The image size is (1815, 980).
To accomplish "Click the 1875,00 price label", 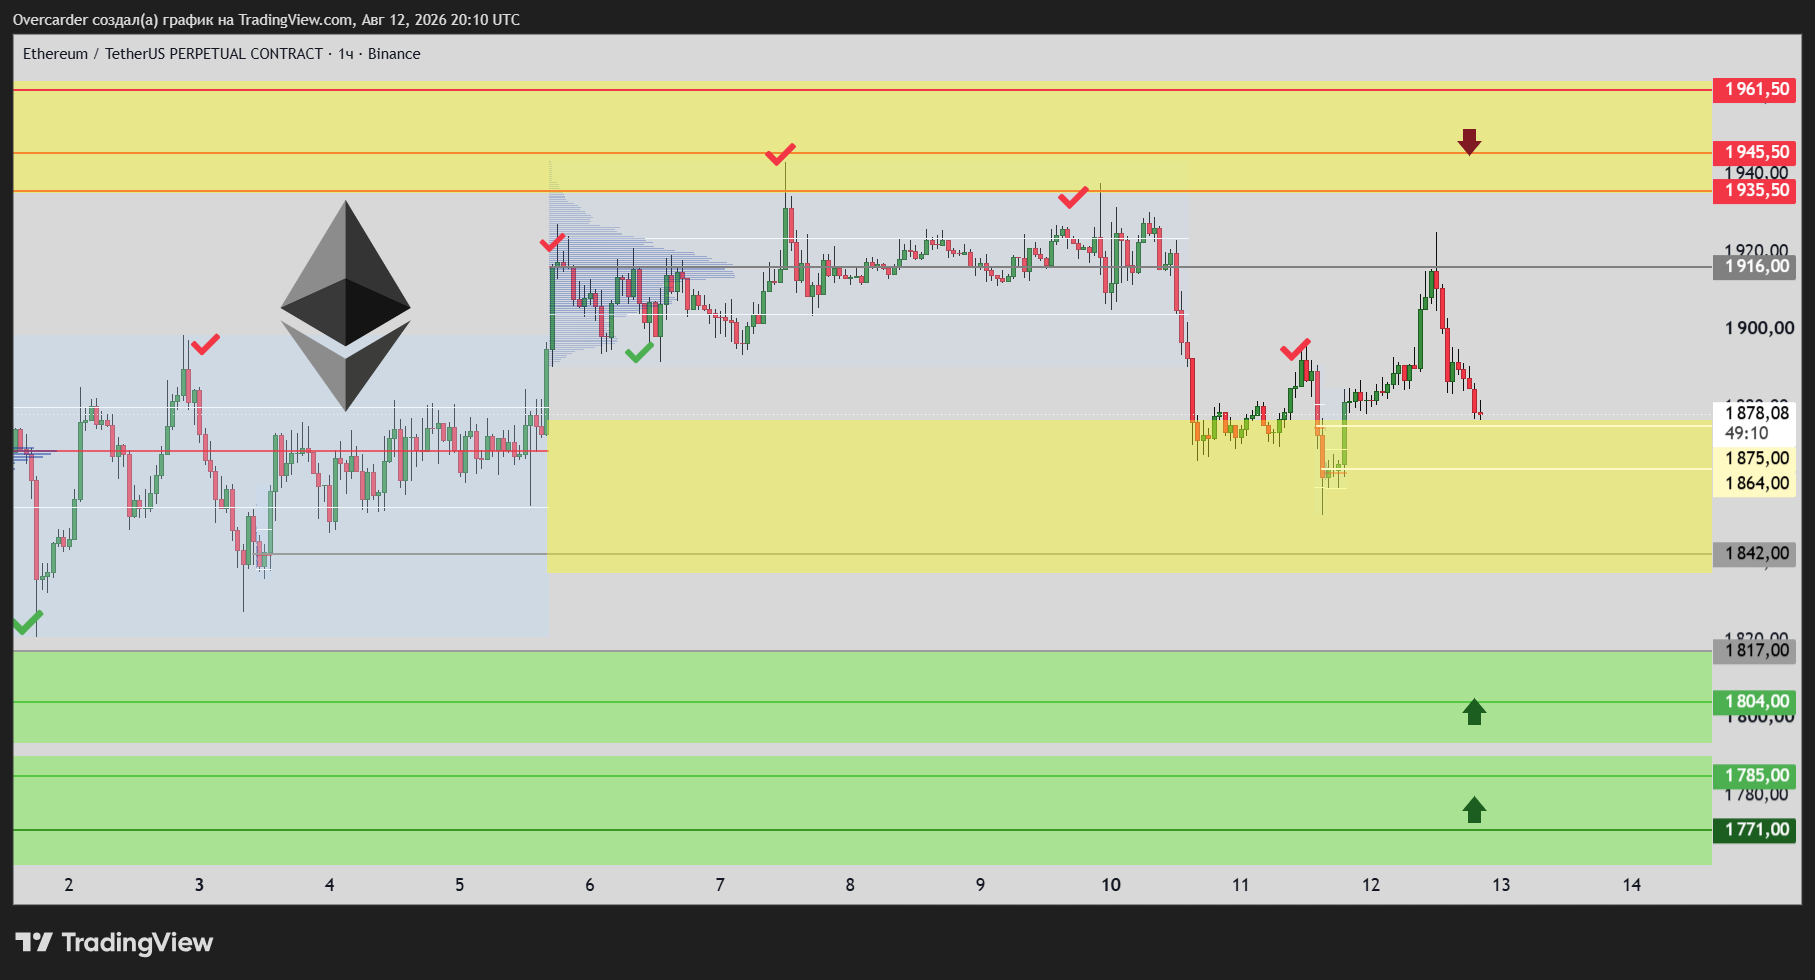I will (x=1757, y=459).
